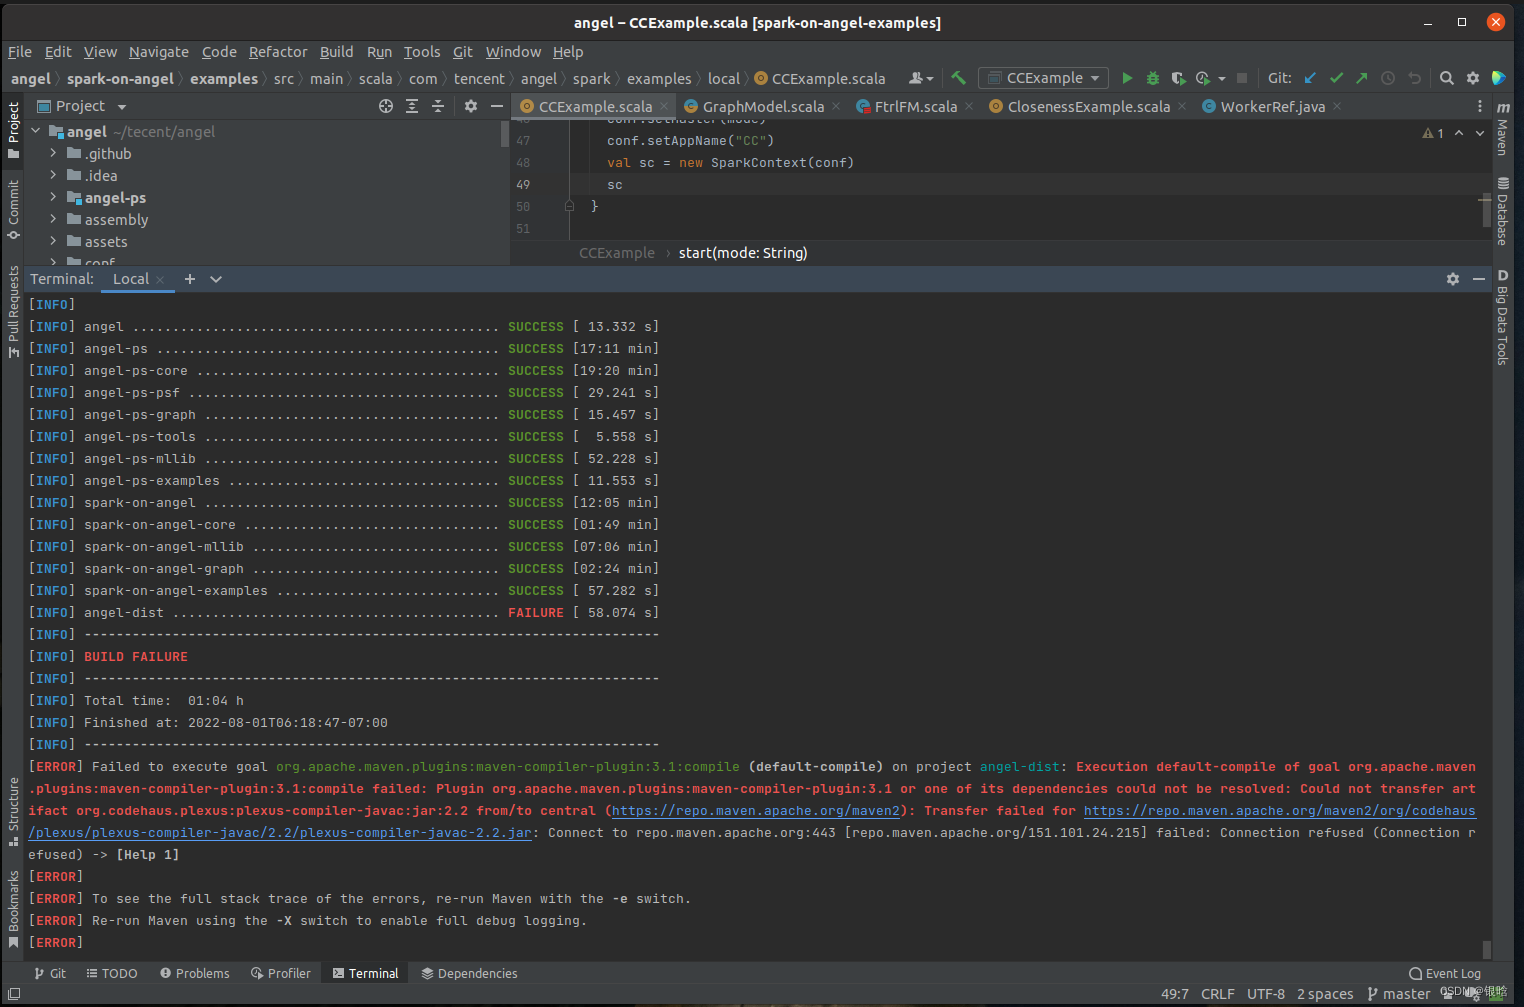
Task: Toggle the Project tool window stripe button
Action: tap(13, 130)
